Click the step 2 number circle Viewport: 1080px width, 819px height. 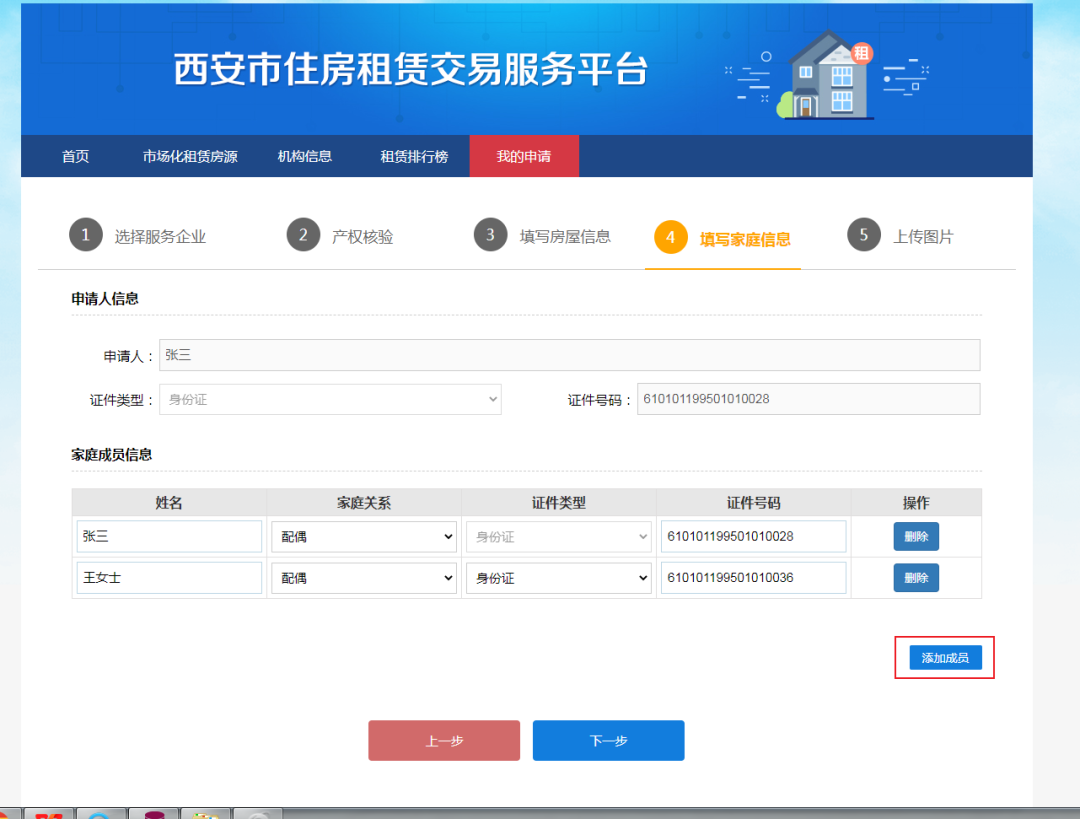coord(303,235)
